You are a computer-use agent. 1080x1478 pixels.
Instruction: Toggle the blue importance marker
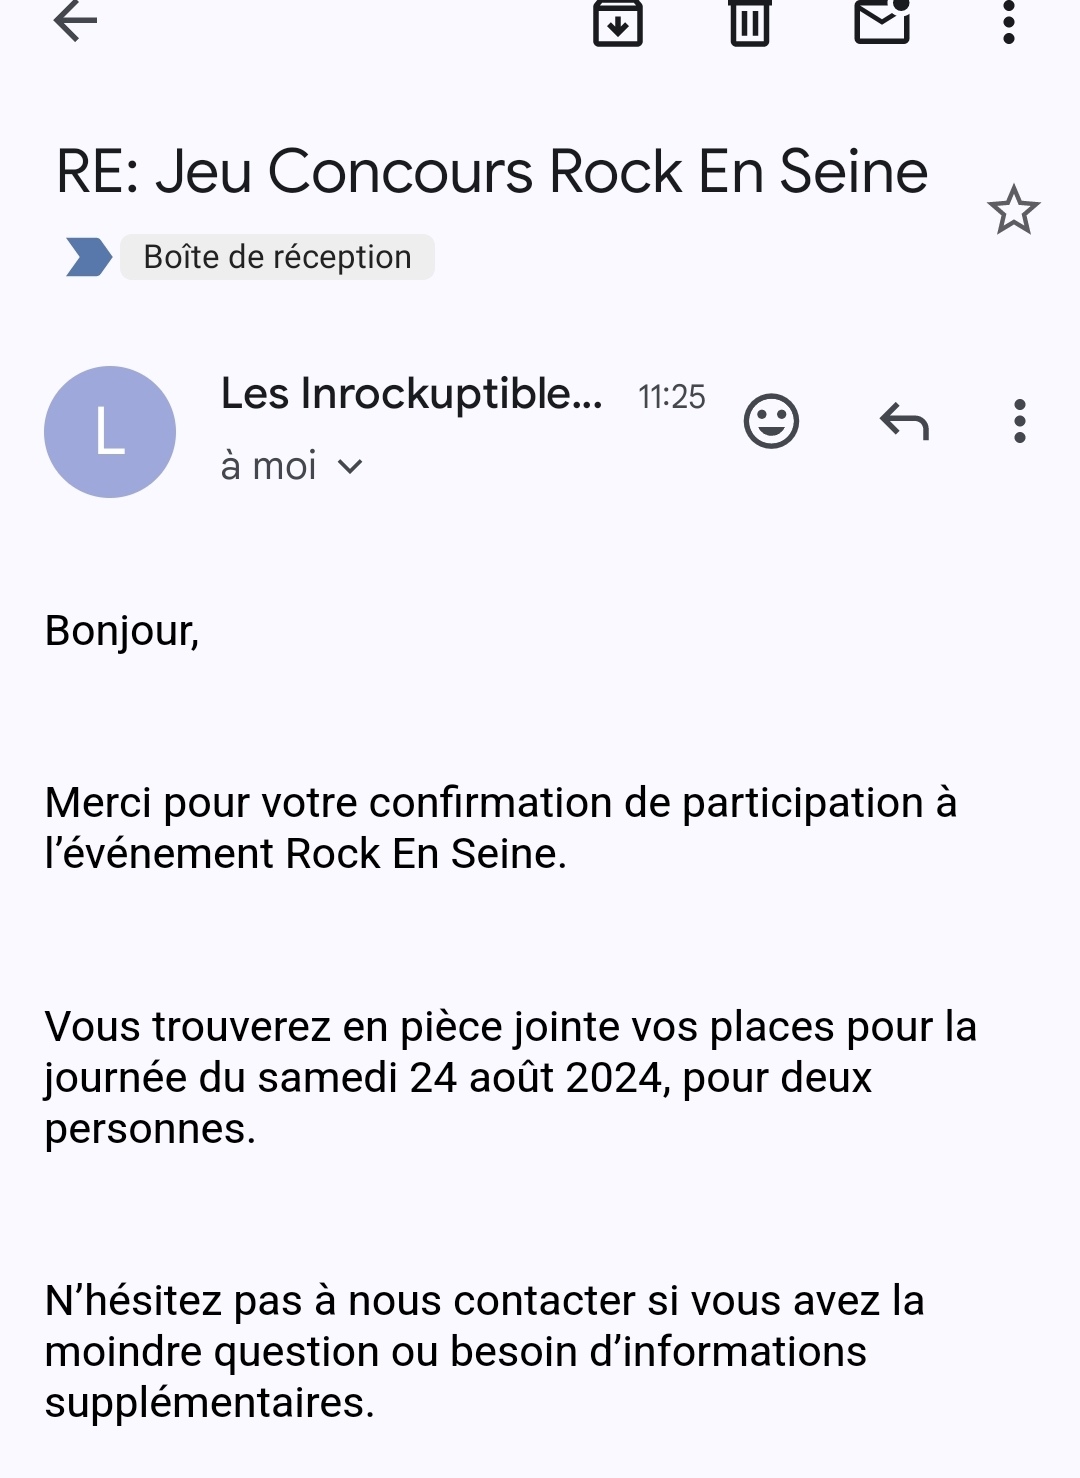pyautogui.click(x=88, y=257)
